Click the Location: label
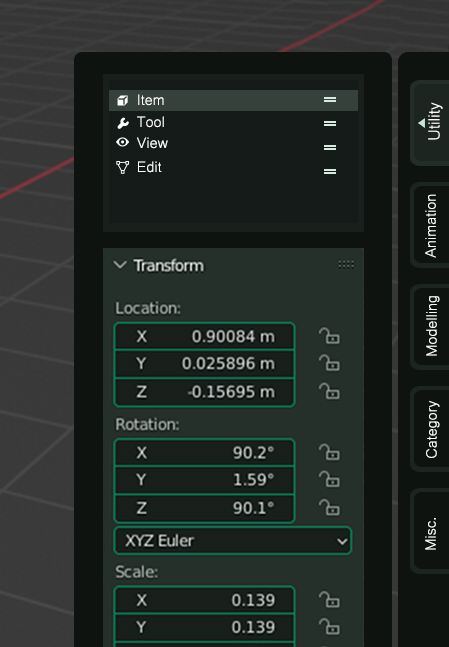This screenshot has height=647, width=449. pyautogui.click(x=148, y=308)
